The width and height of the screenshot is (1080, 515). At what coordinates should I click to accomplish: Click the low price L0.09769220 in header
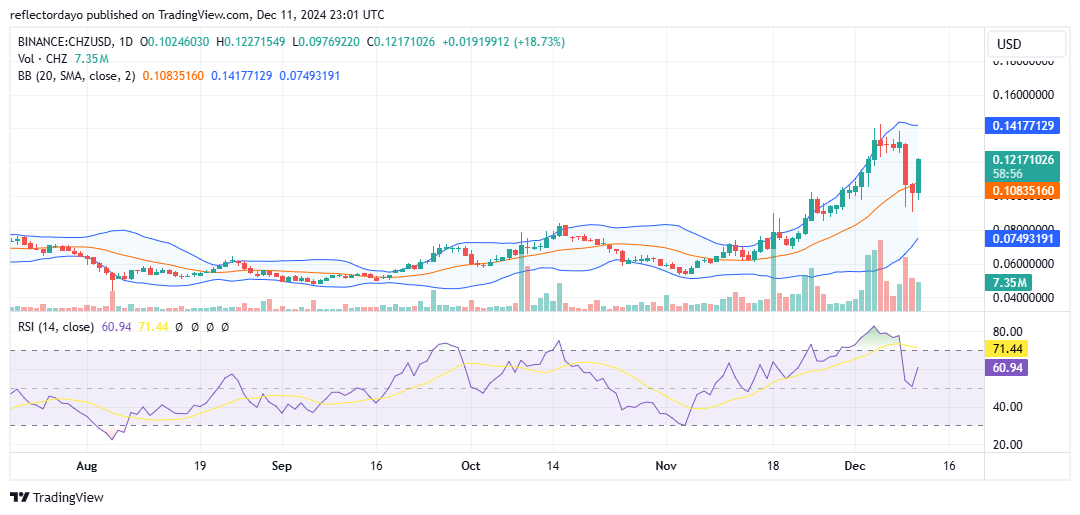click(x=326, y=42)
